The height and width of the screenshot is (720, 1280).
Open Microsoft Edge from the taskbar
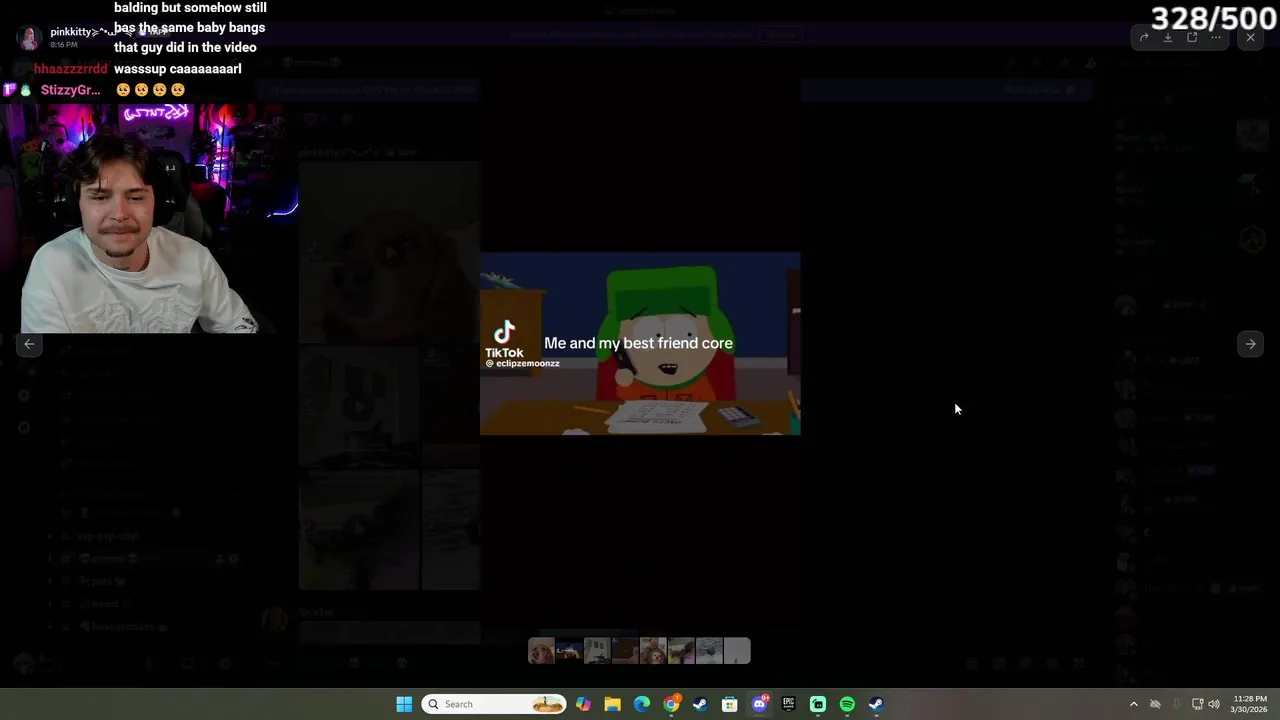point(642,704)
